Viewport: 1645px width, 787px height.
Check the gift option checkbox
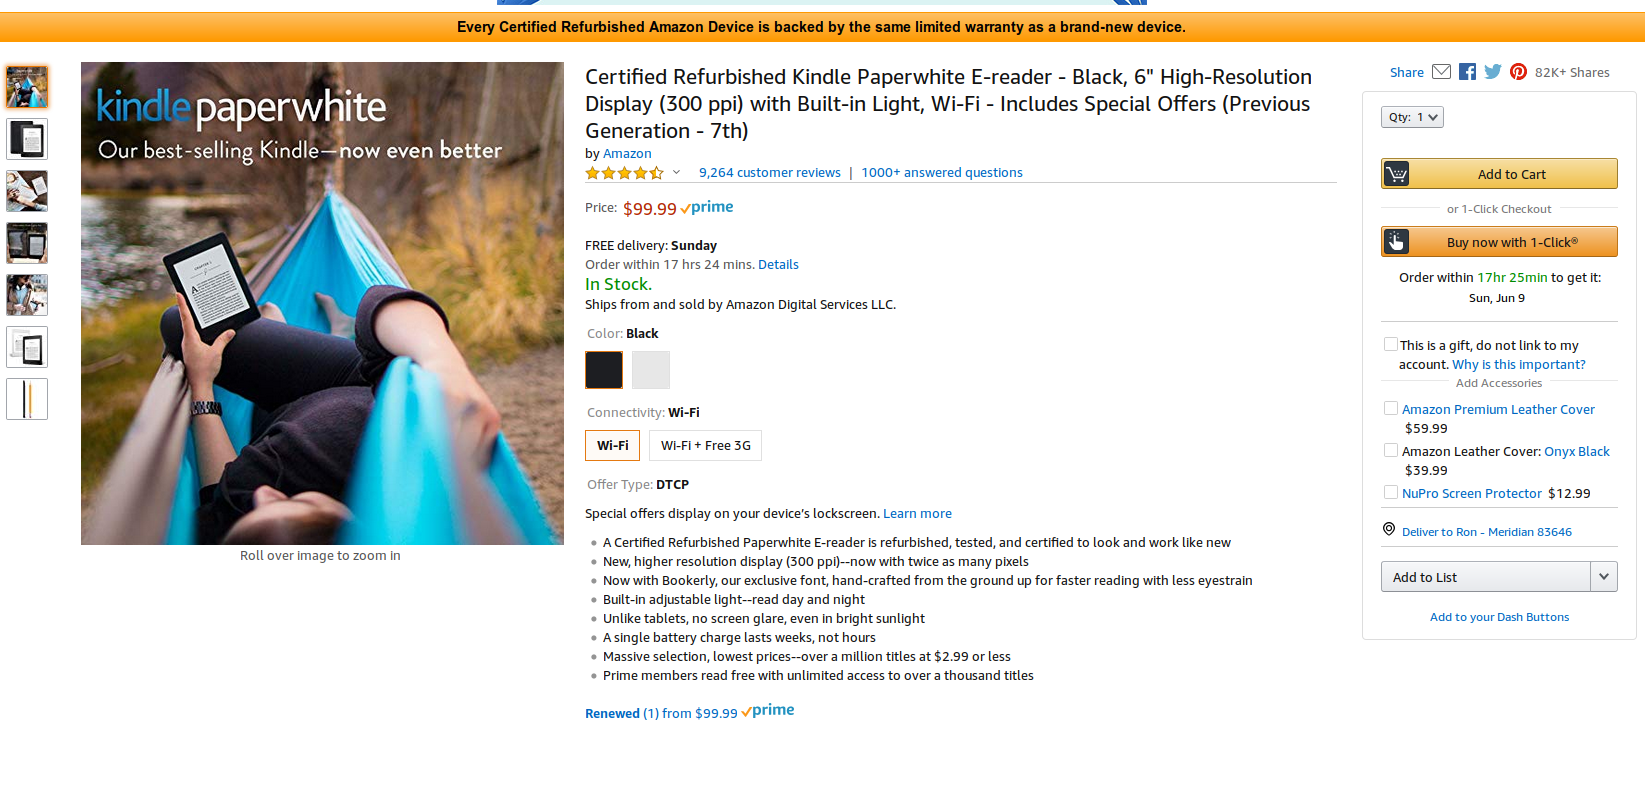point(1390,344)
